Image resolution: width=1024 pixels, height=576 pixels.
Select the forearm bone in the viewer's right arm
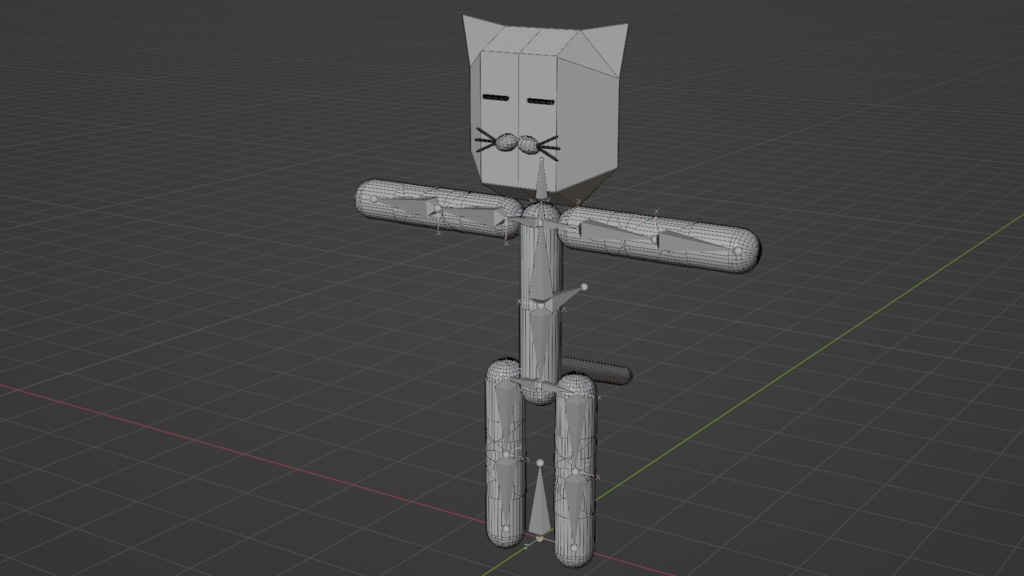coord(697,242)
